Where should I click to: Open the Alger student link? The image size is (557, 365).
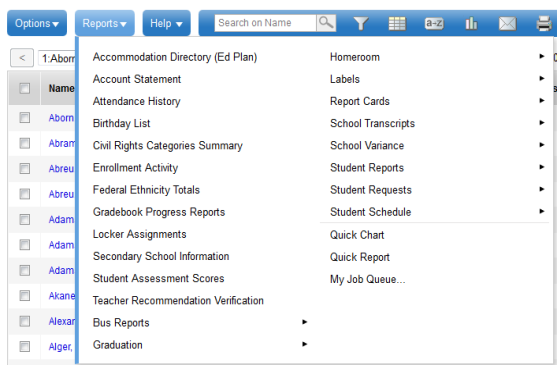point(60,347)
